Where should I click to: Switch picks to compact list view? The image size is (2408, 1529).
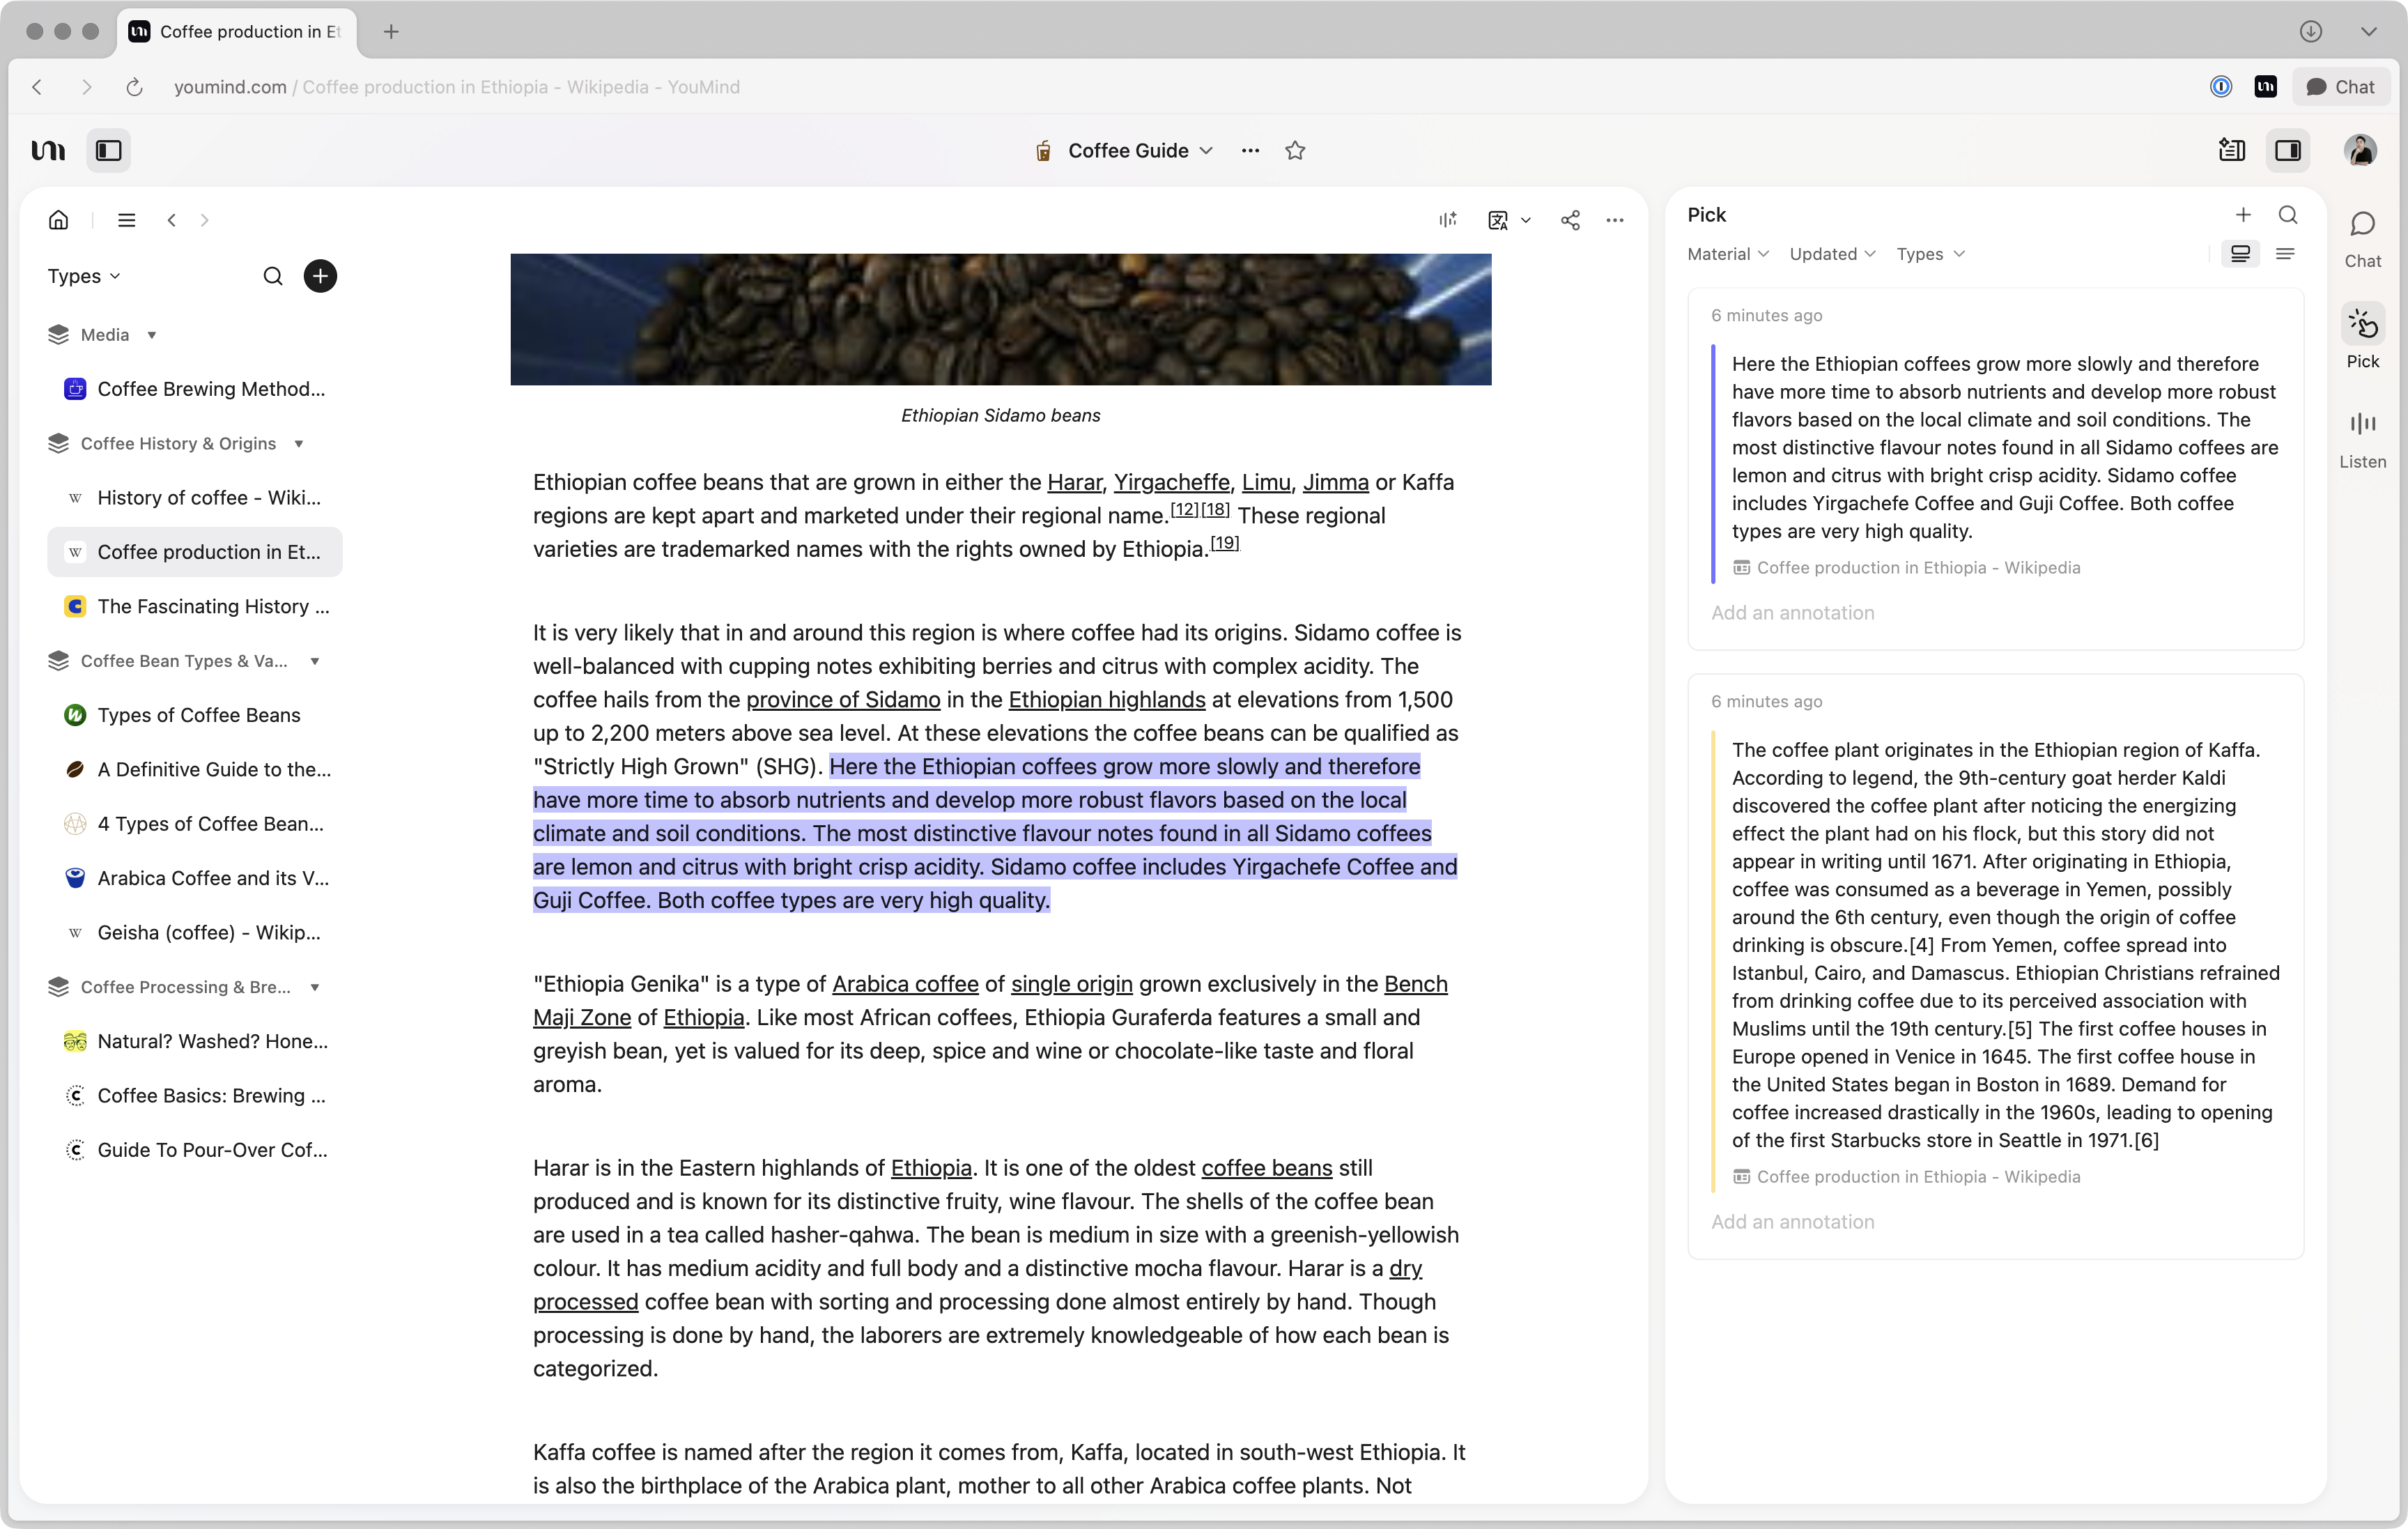pos(2285,254)
